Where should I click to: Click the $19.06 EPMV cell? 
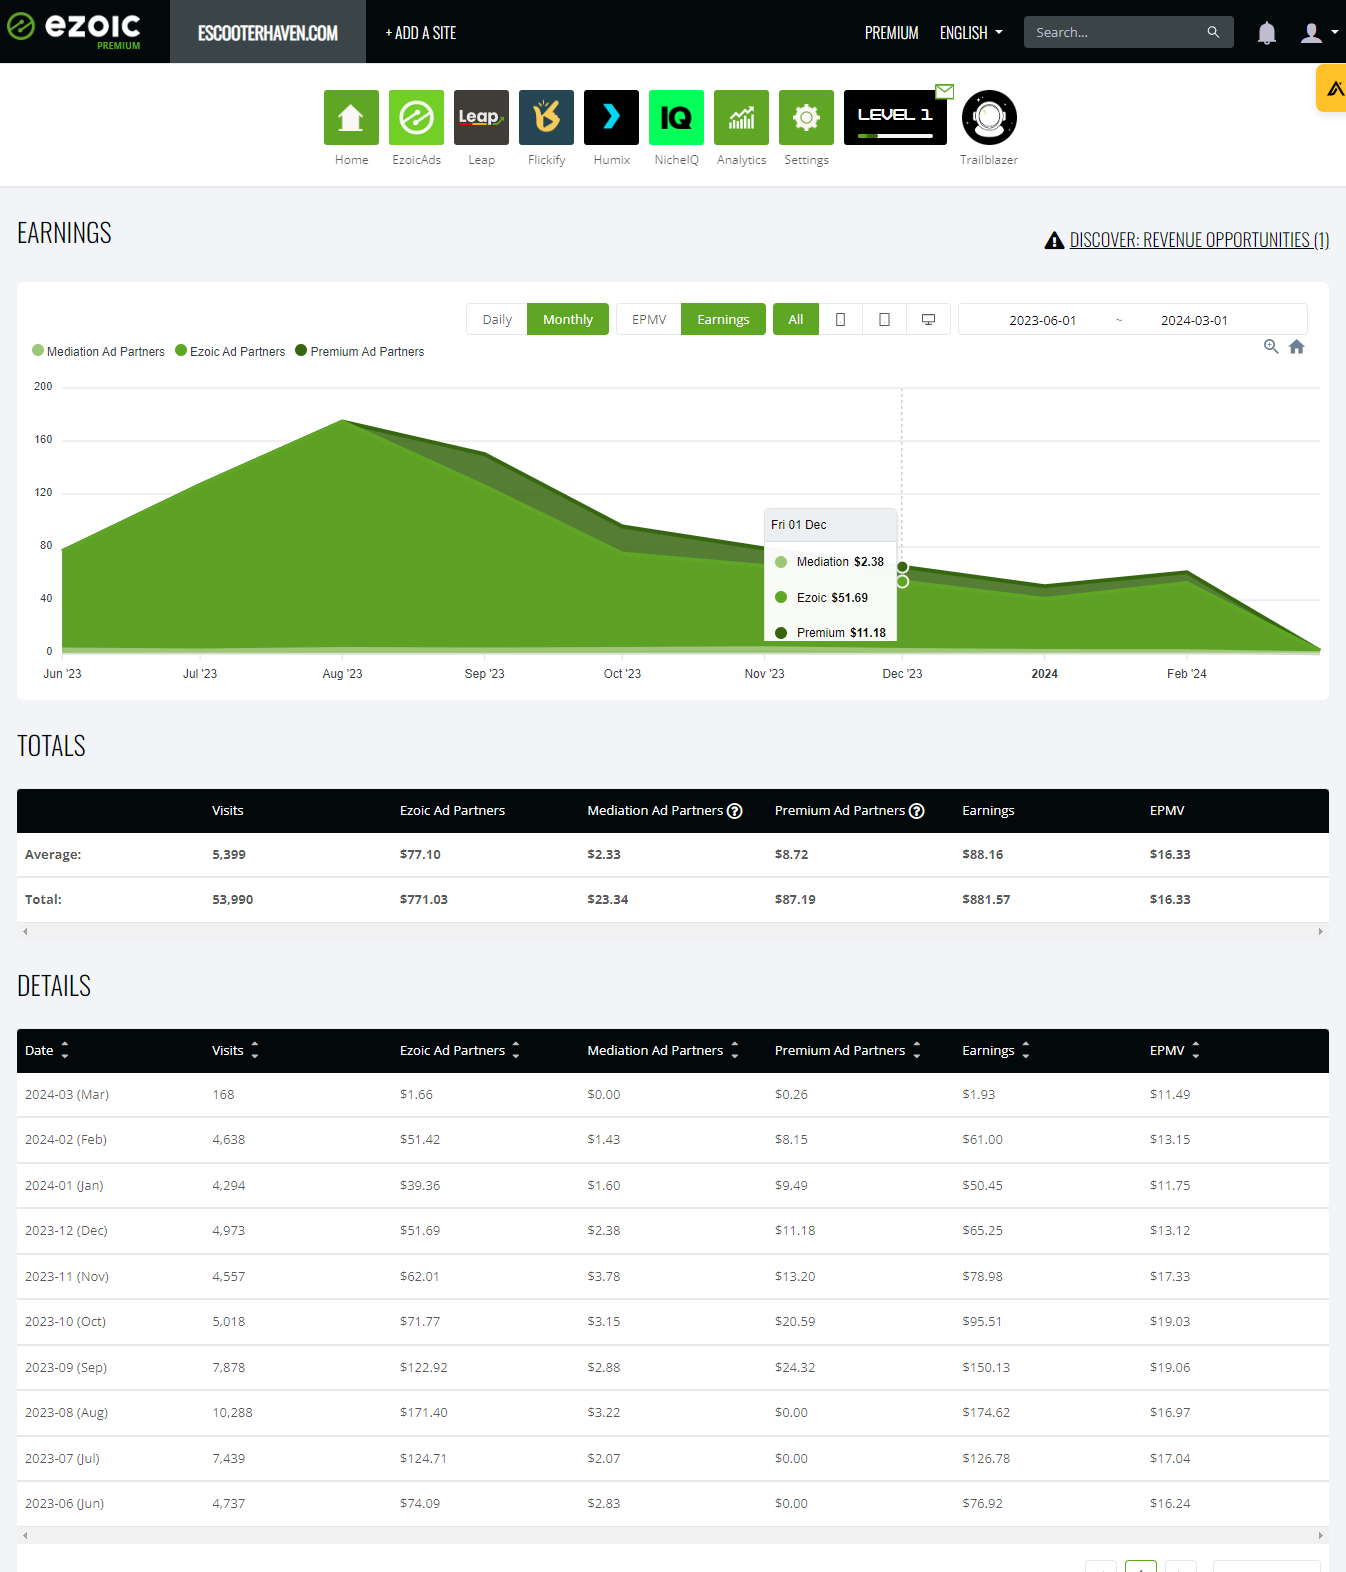(1170, 1368)
